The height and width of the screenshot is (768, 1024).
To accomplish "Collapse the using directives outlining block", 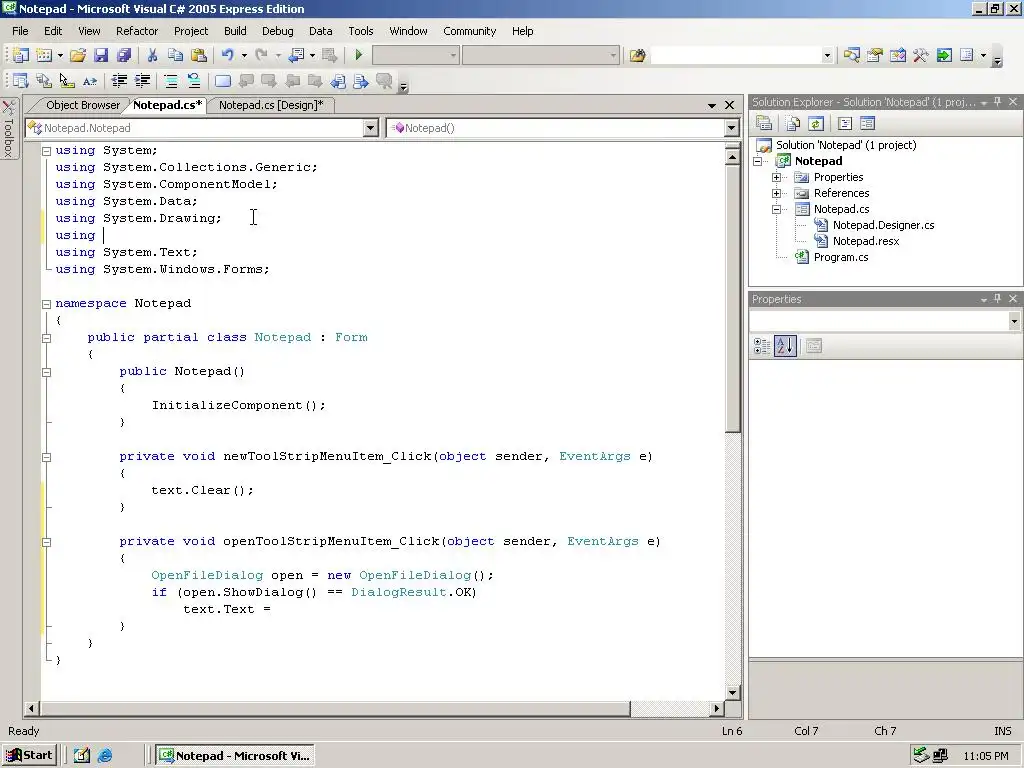I will click(x=46, y=151).
